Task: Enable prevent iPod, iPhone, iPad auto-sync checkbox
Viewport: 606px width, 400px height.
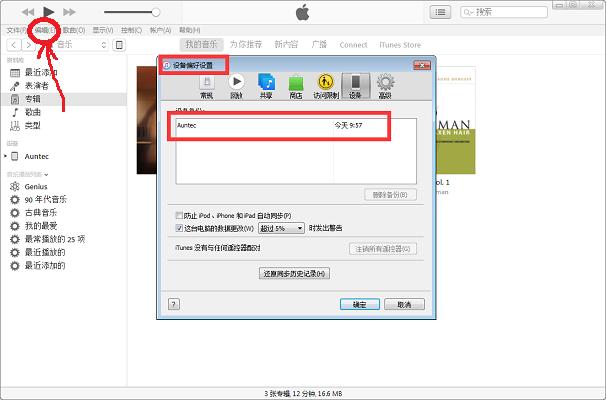Action: pos(179,215)
